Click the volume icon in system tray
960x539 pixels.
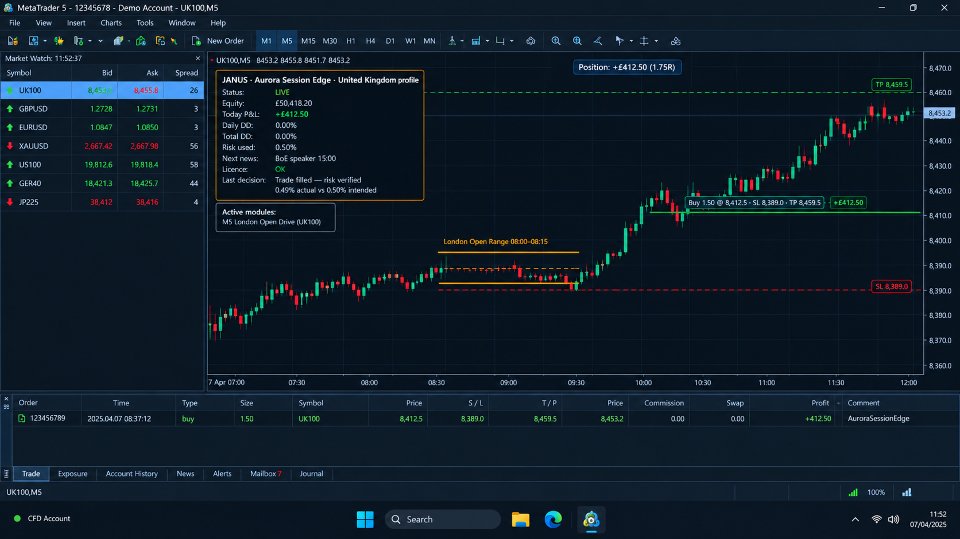pos(894,519)
